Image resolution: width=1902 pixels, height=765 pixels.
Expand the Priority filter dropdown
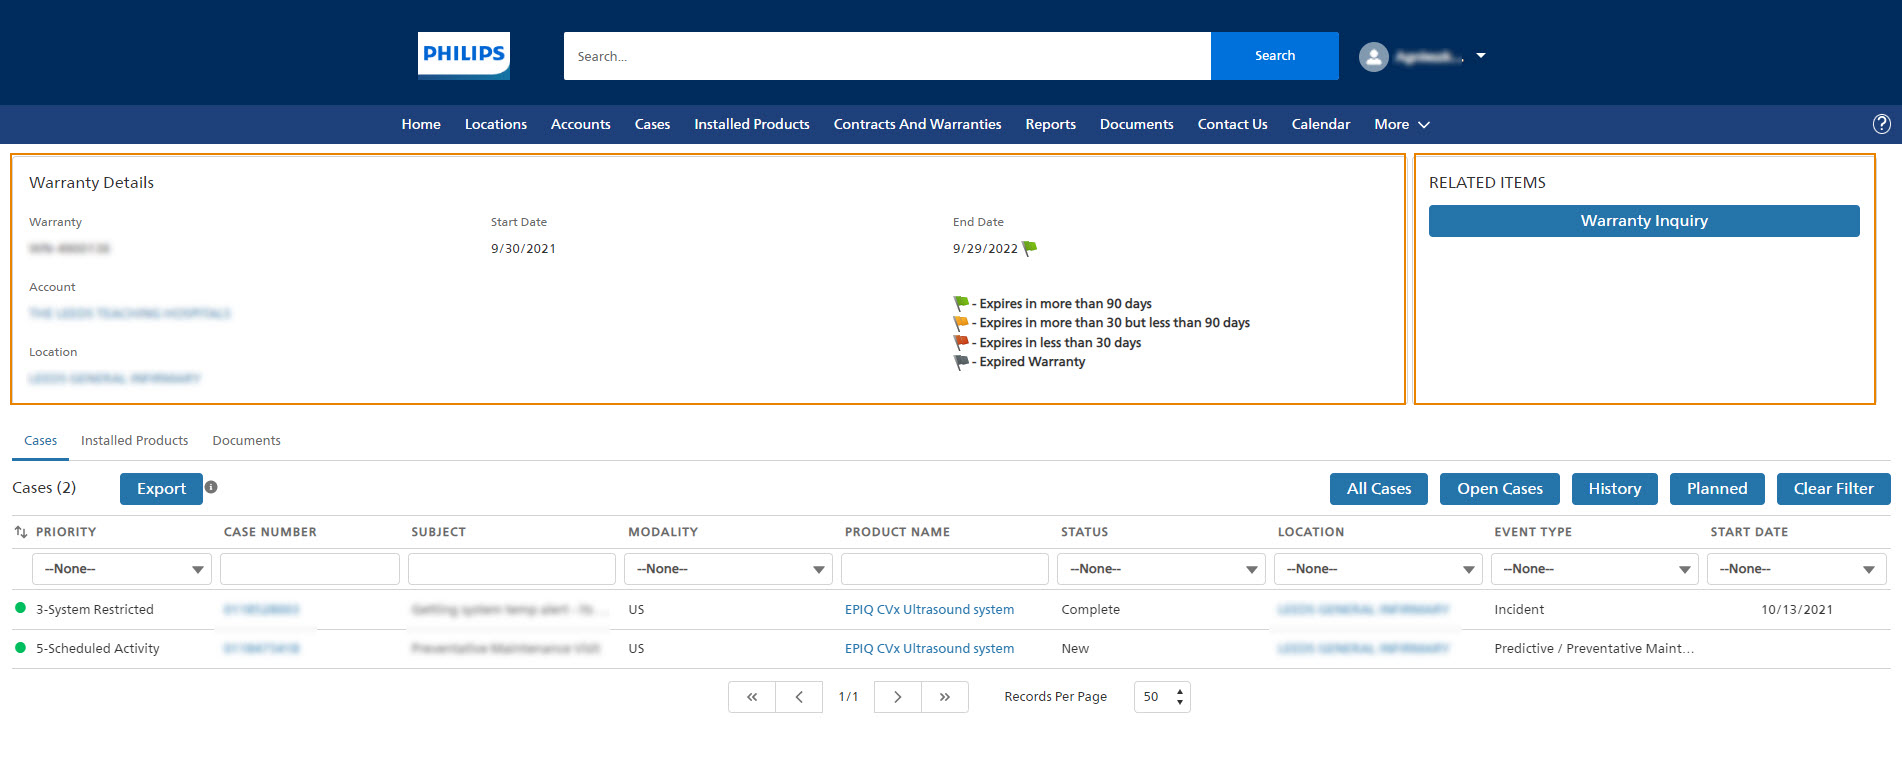pos(121,569)
